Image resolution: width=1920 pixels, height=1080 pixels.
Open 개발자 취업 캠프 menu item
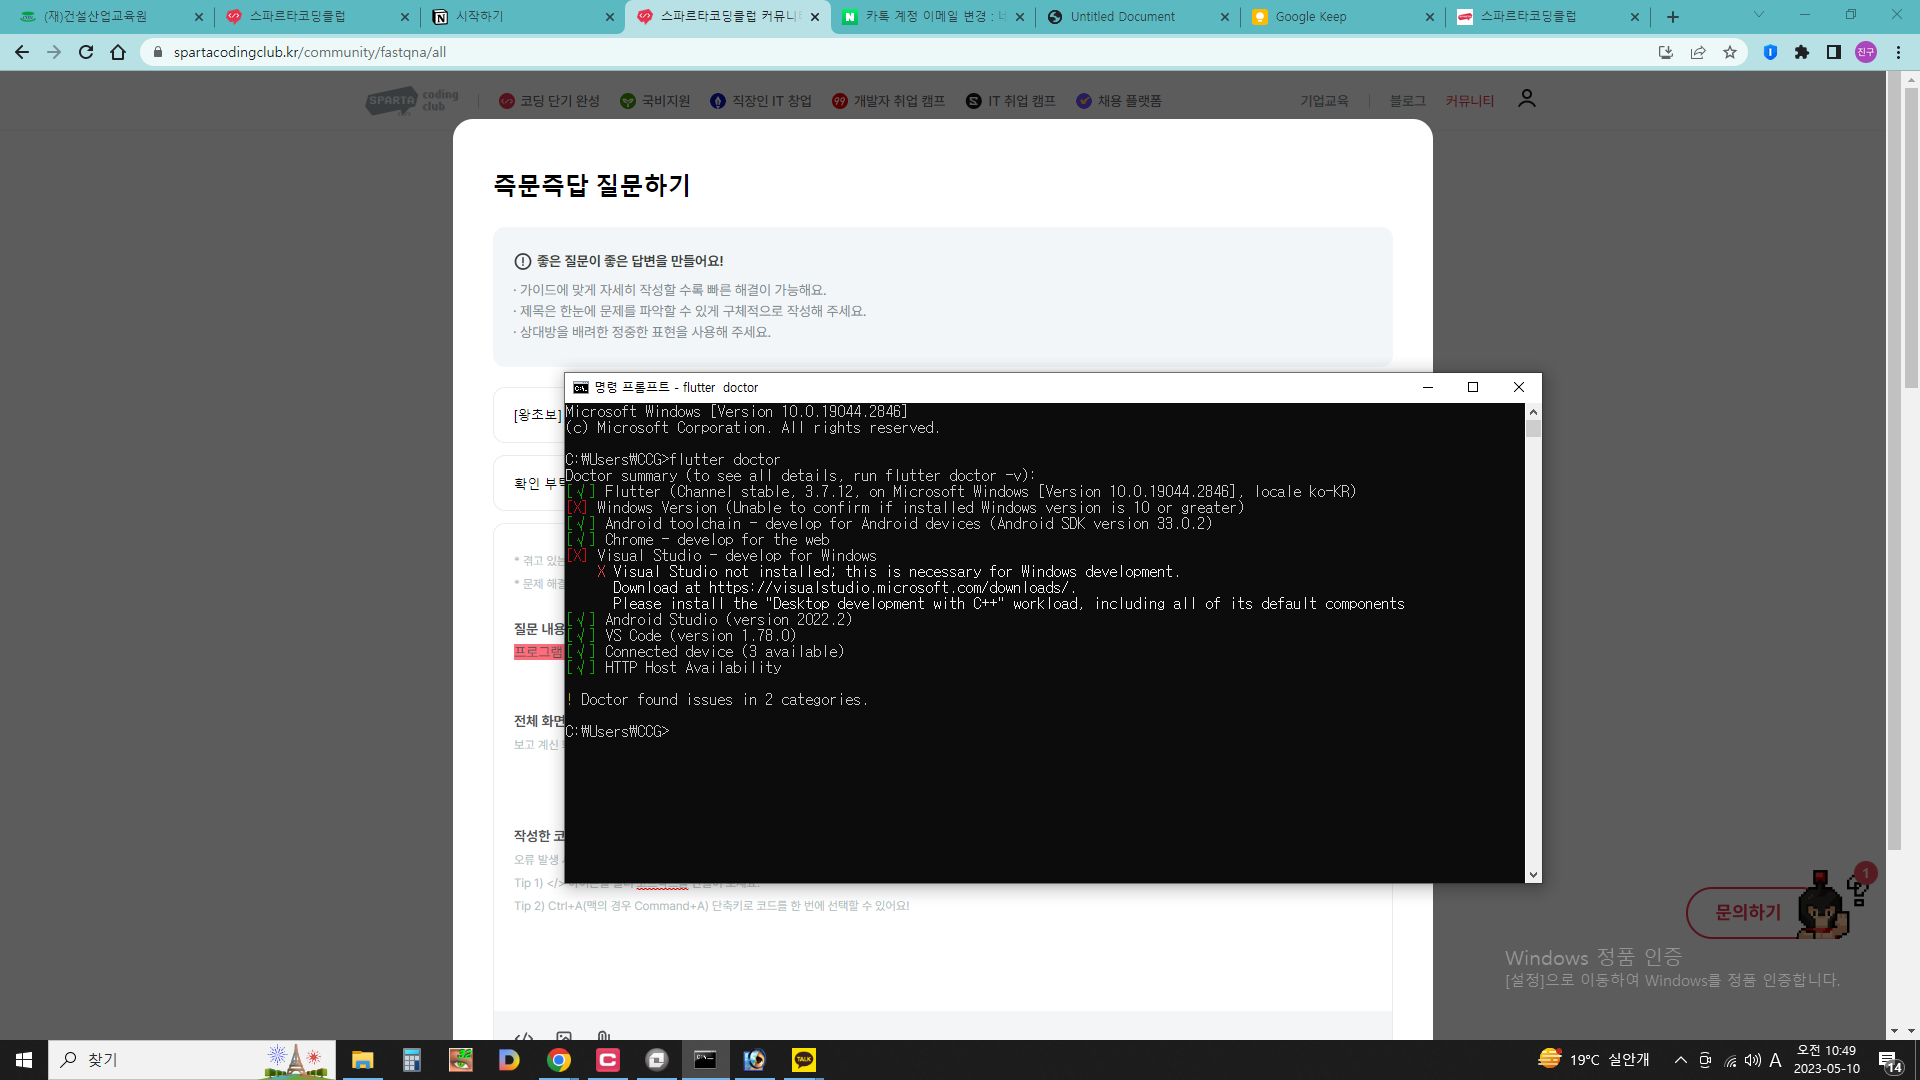888,101
